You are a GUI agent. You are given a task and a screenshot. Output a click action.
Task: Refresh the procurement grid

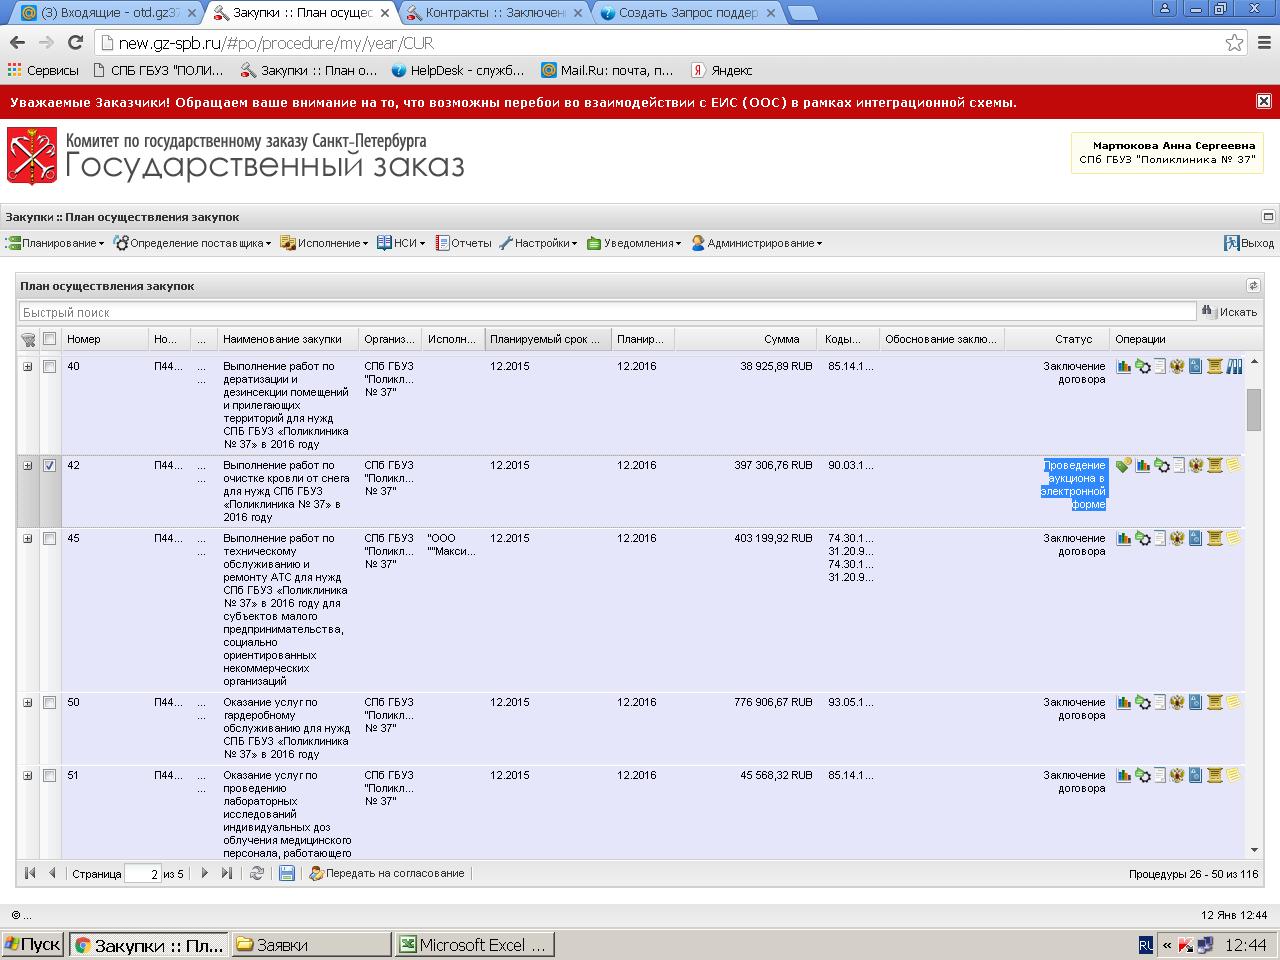tap(257, 873)
